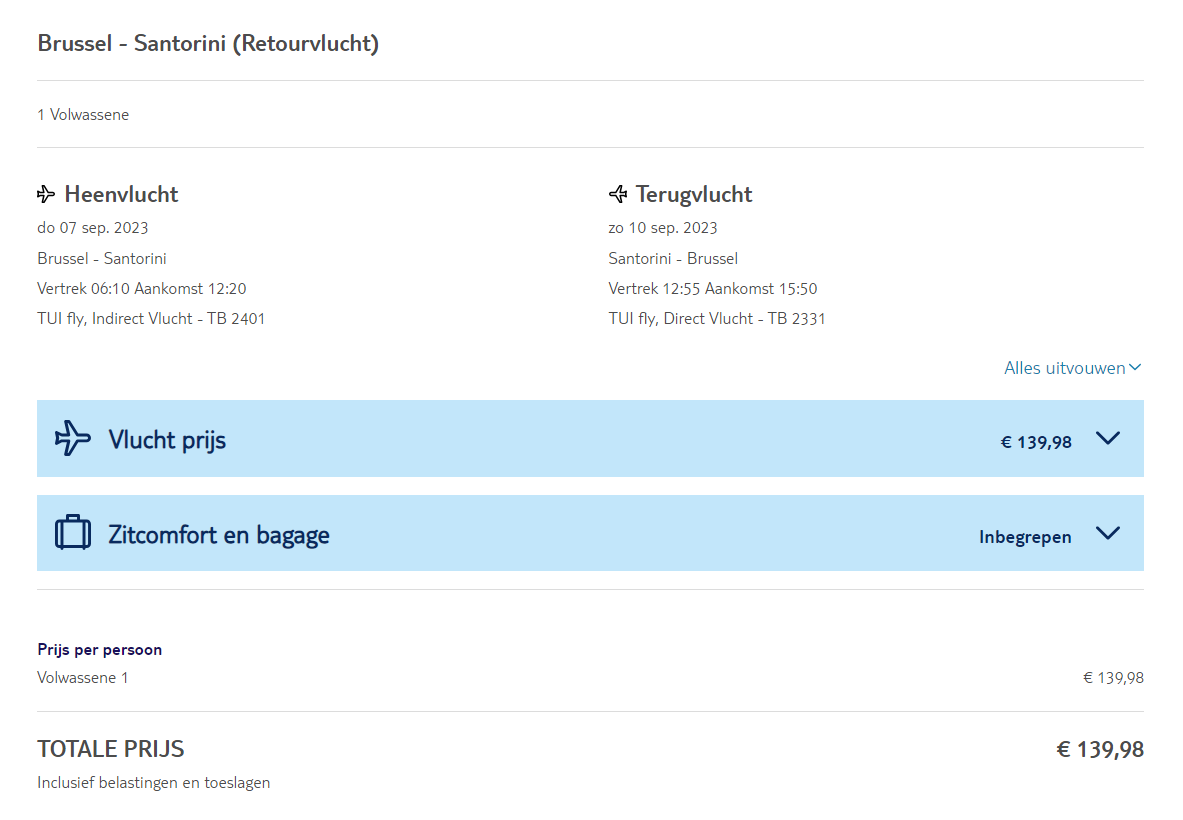
Task: Click the Terugvlucht heading
Action: pos(694,194)
